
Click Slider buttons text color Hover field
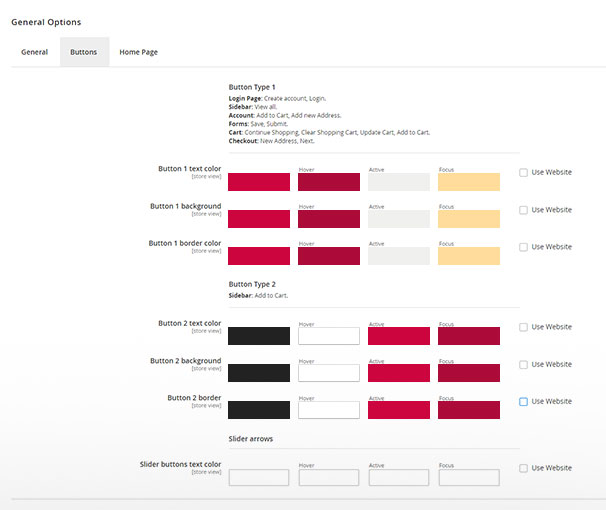[329, 478]
